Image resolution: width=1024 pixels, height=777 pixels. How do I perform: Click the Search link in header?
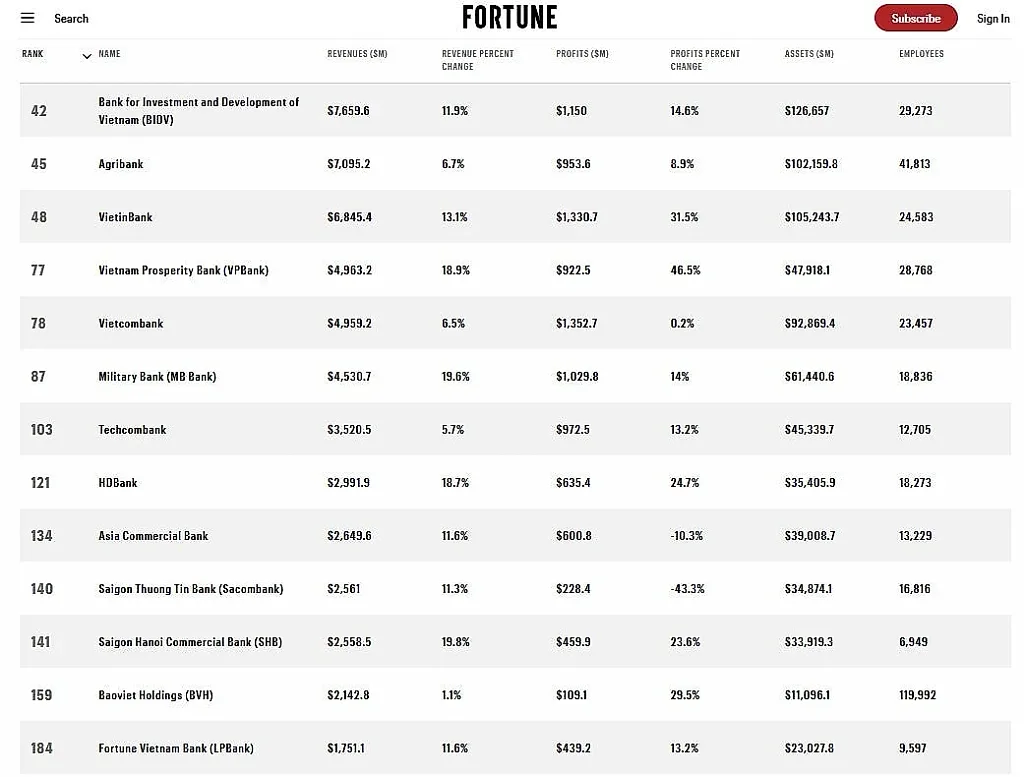pyautogui.click(x=71, y=18)
